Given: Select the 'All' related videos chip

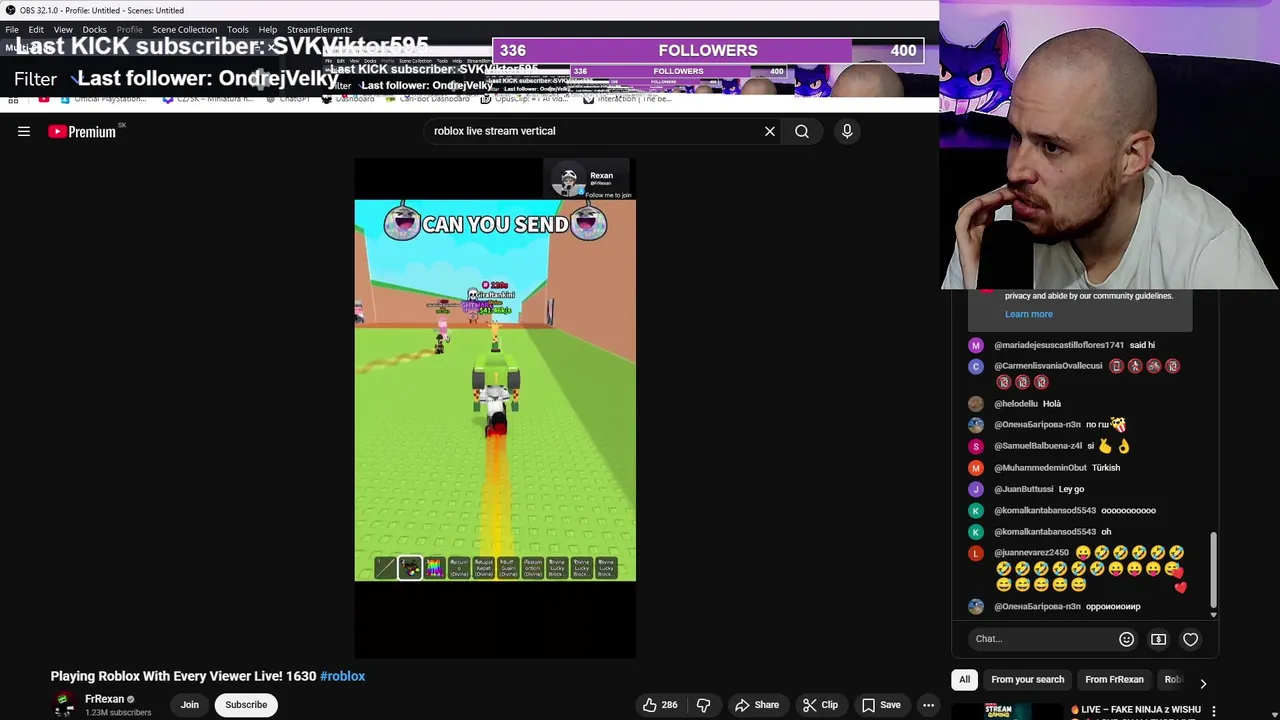Looking at the screenshot, I should tap(964, 680).
